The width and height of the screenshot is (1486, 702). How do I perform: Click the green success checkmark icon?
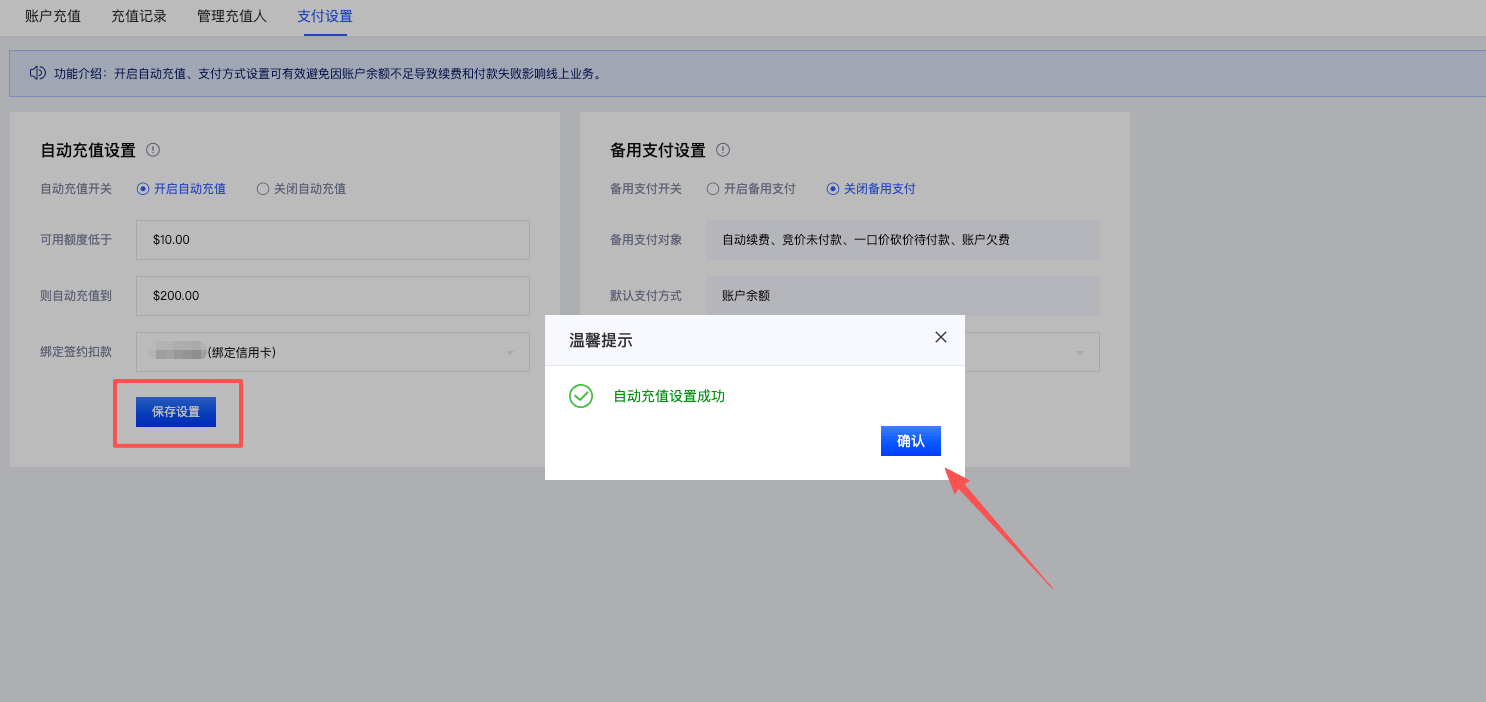pos(581,396)
